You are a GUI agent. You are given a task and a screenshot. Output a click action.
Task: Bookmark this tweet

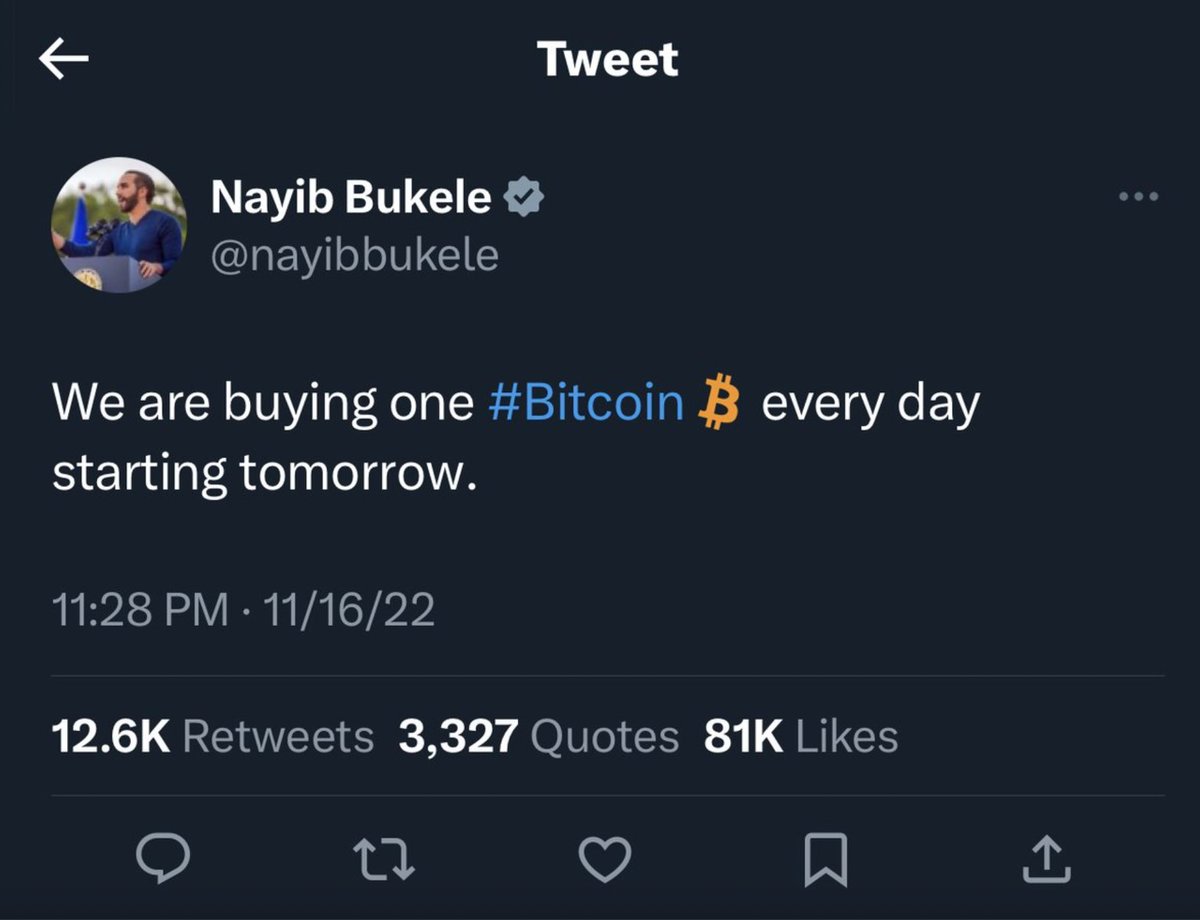click(x=827, y=860)
